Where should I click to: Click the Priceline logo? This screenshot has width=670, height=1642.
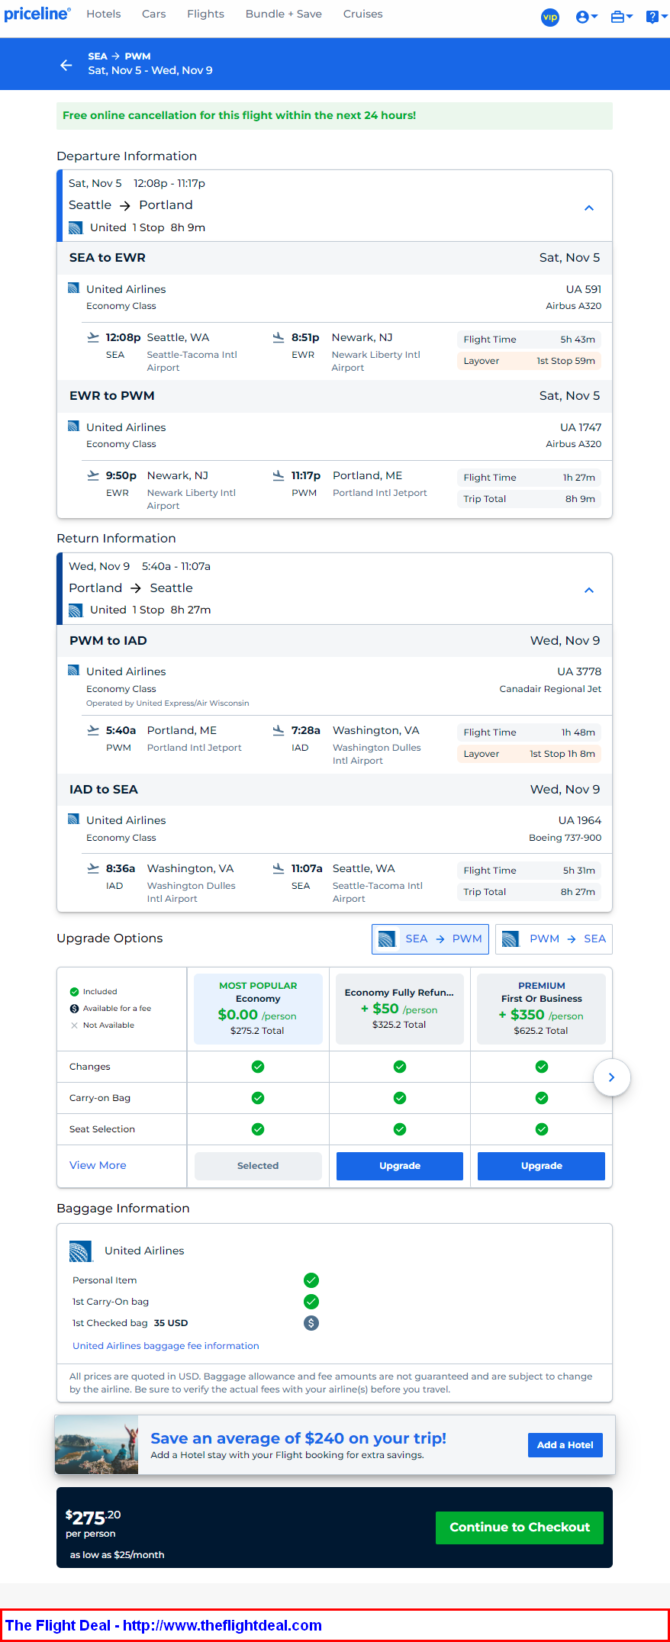click(37, 14)
